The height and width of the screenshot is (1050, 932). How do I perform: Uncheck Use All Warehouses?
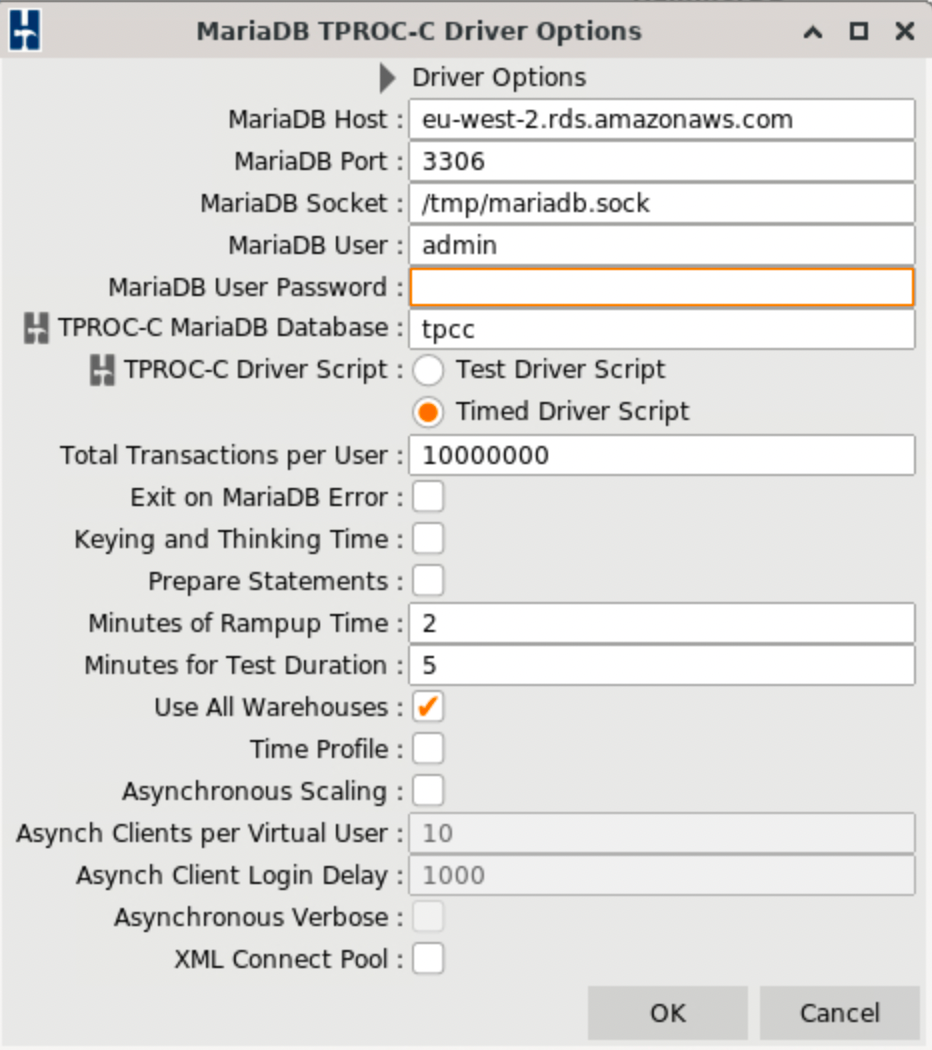tap(428, 707)
